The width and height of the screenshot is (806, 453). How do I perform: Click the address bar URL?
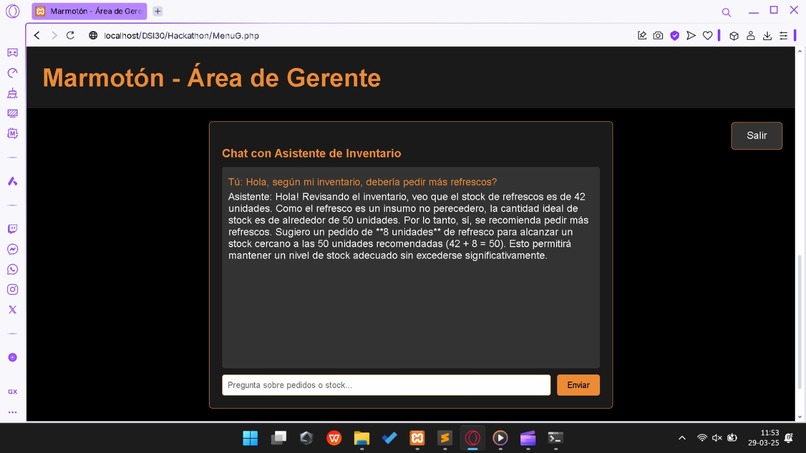point(181,35)
